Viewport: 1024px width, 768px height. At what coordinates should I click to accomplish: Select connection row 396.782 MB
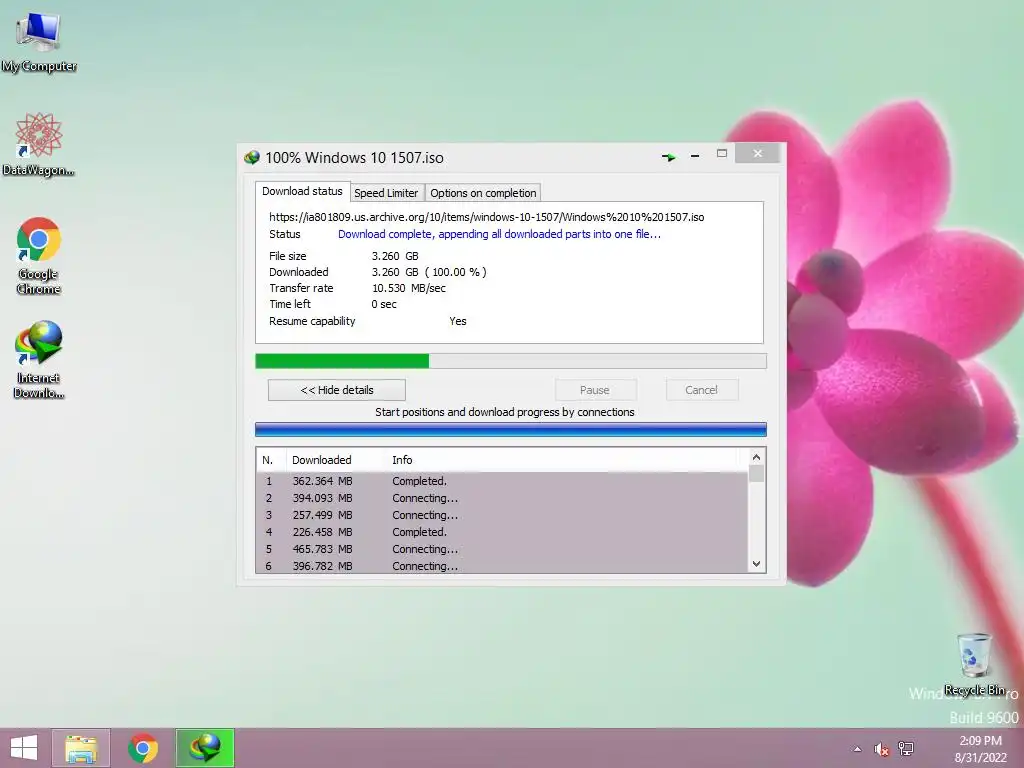pyautogui.click(x=502, y=566)
